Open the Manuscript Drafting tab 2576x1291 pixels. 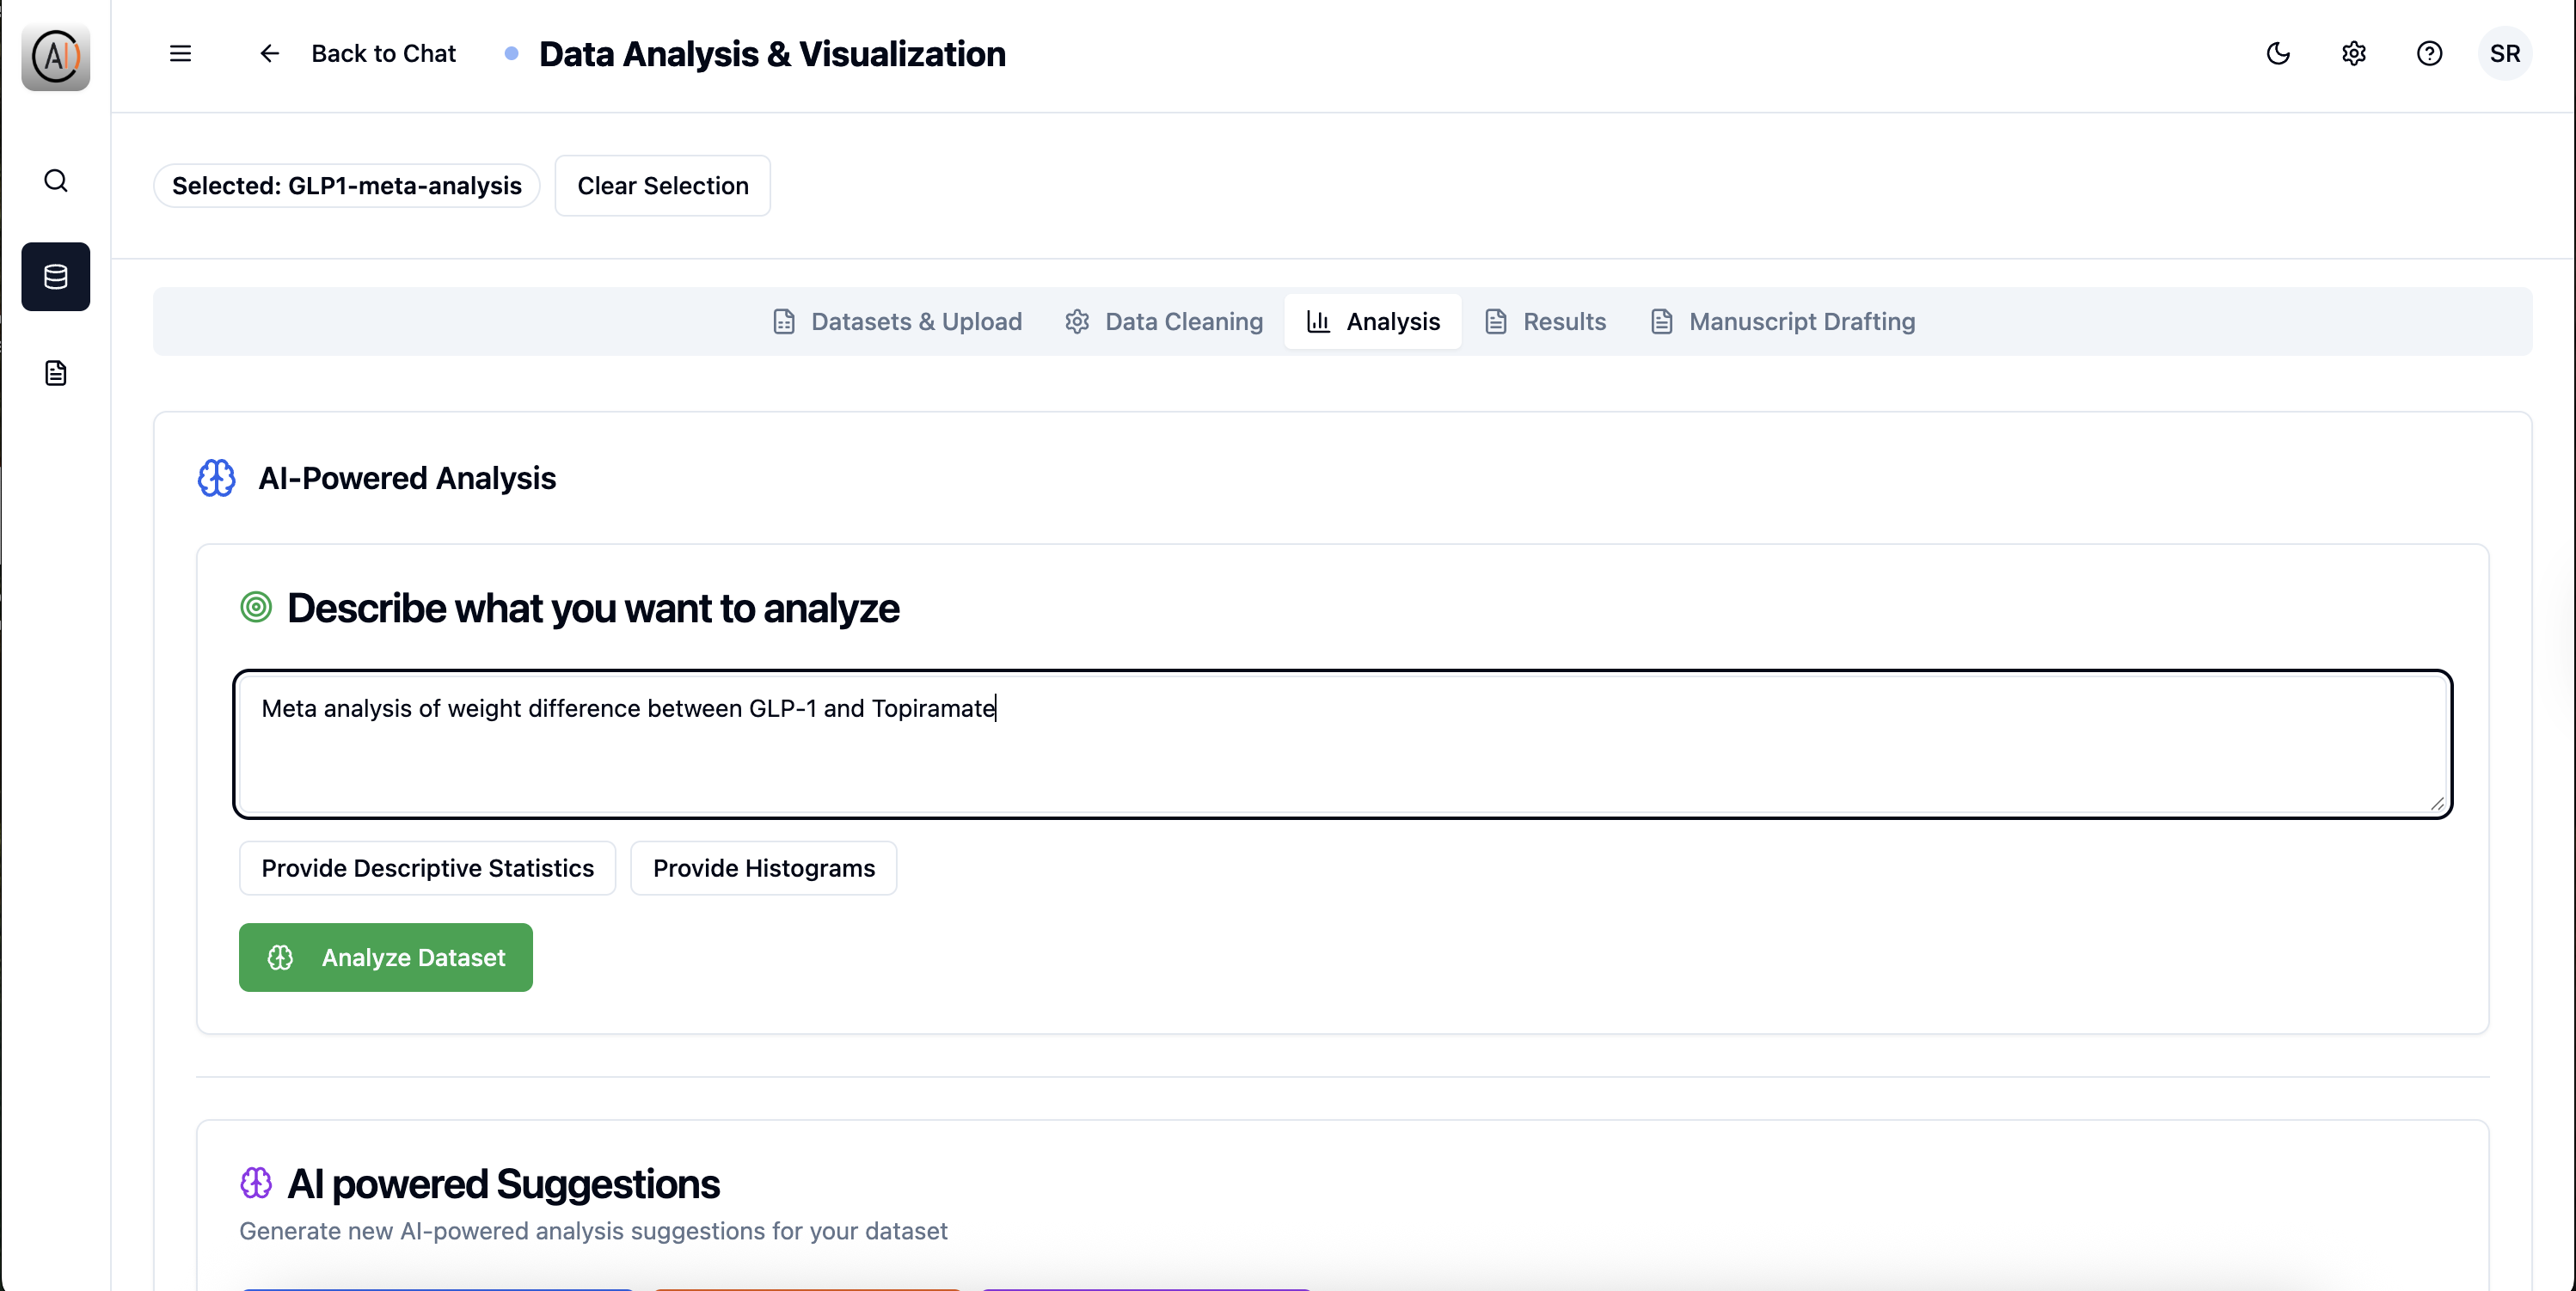click(1783, 321)
